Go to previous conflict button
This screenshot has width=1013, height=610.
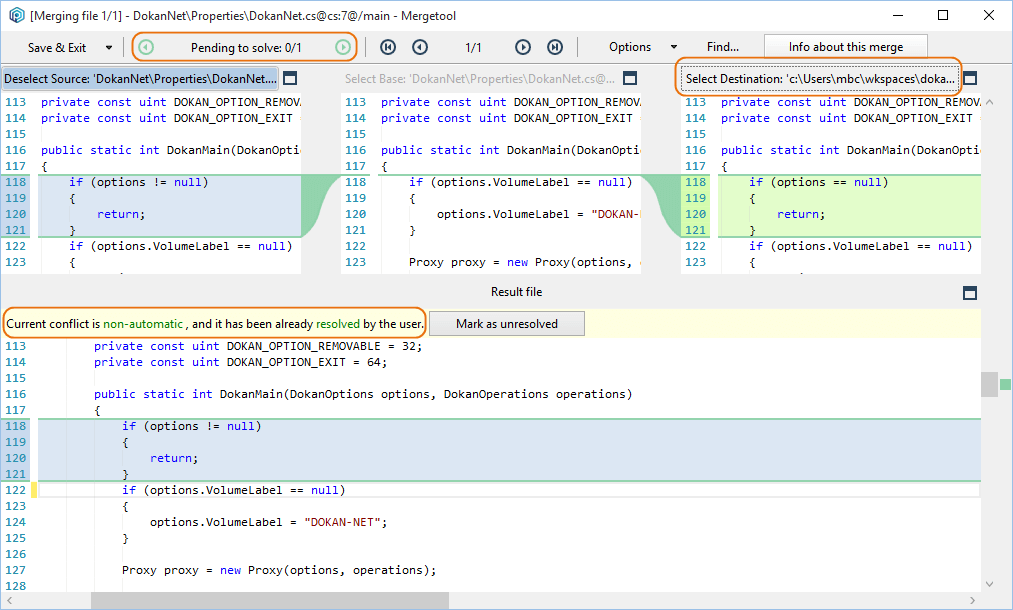(420, 47)
